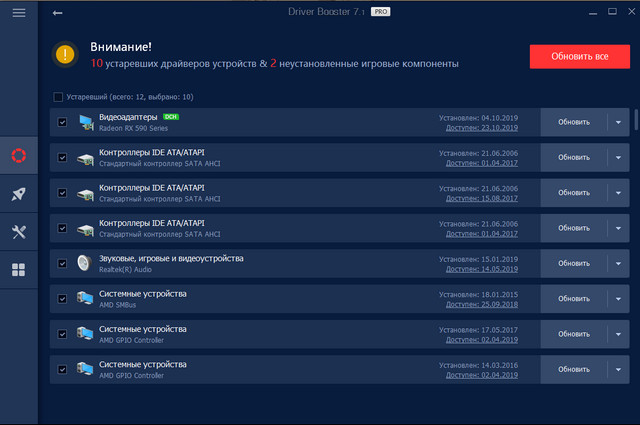640x425 pixels.
Task: Select the Звуковые, игровые и видеоустройства row title
Action: coord(171,258)
